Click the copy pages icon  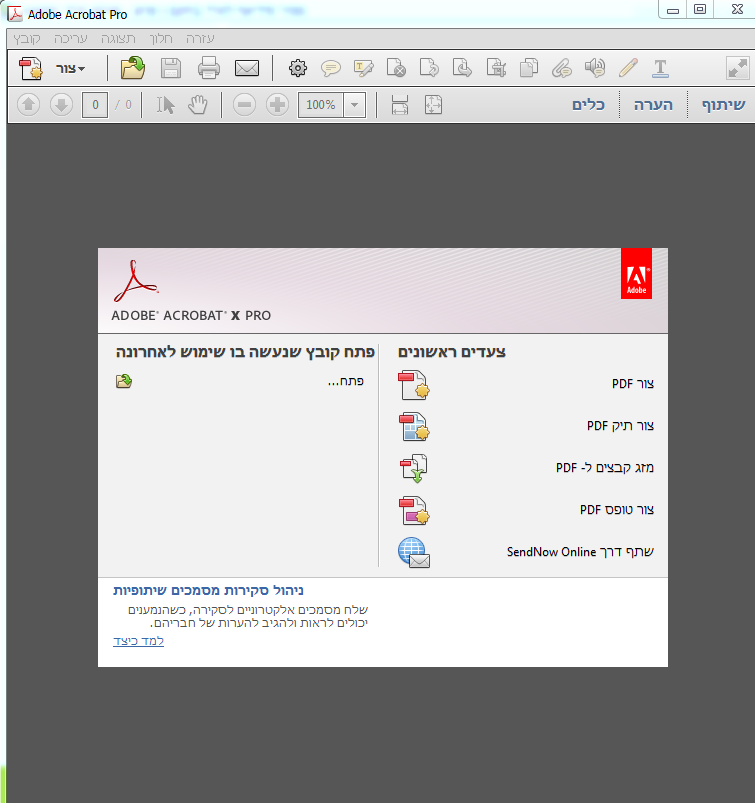pyautogui.click(x=529, y=68)
